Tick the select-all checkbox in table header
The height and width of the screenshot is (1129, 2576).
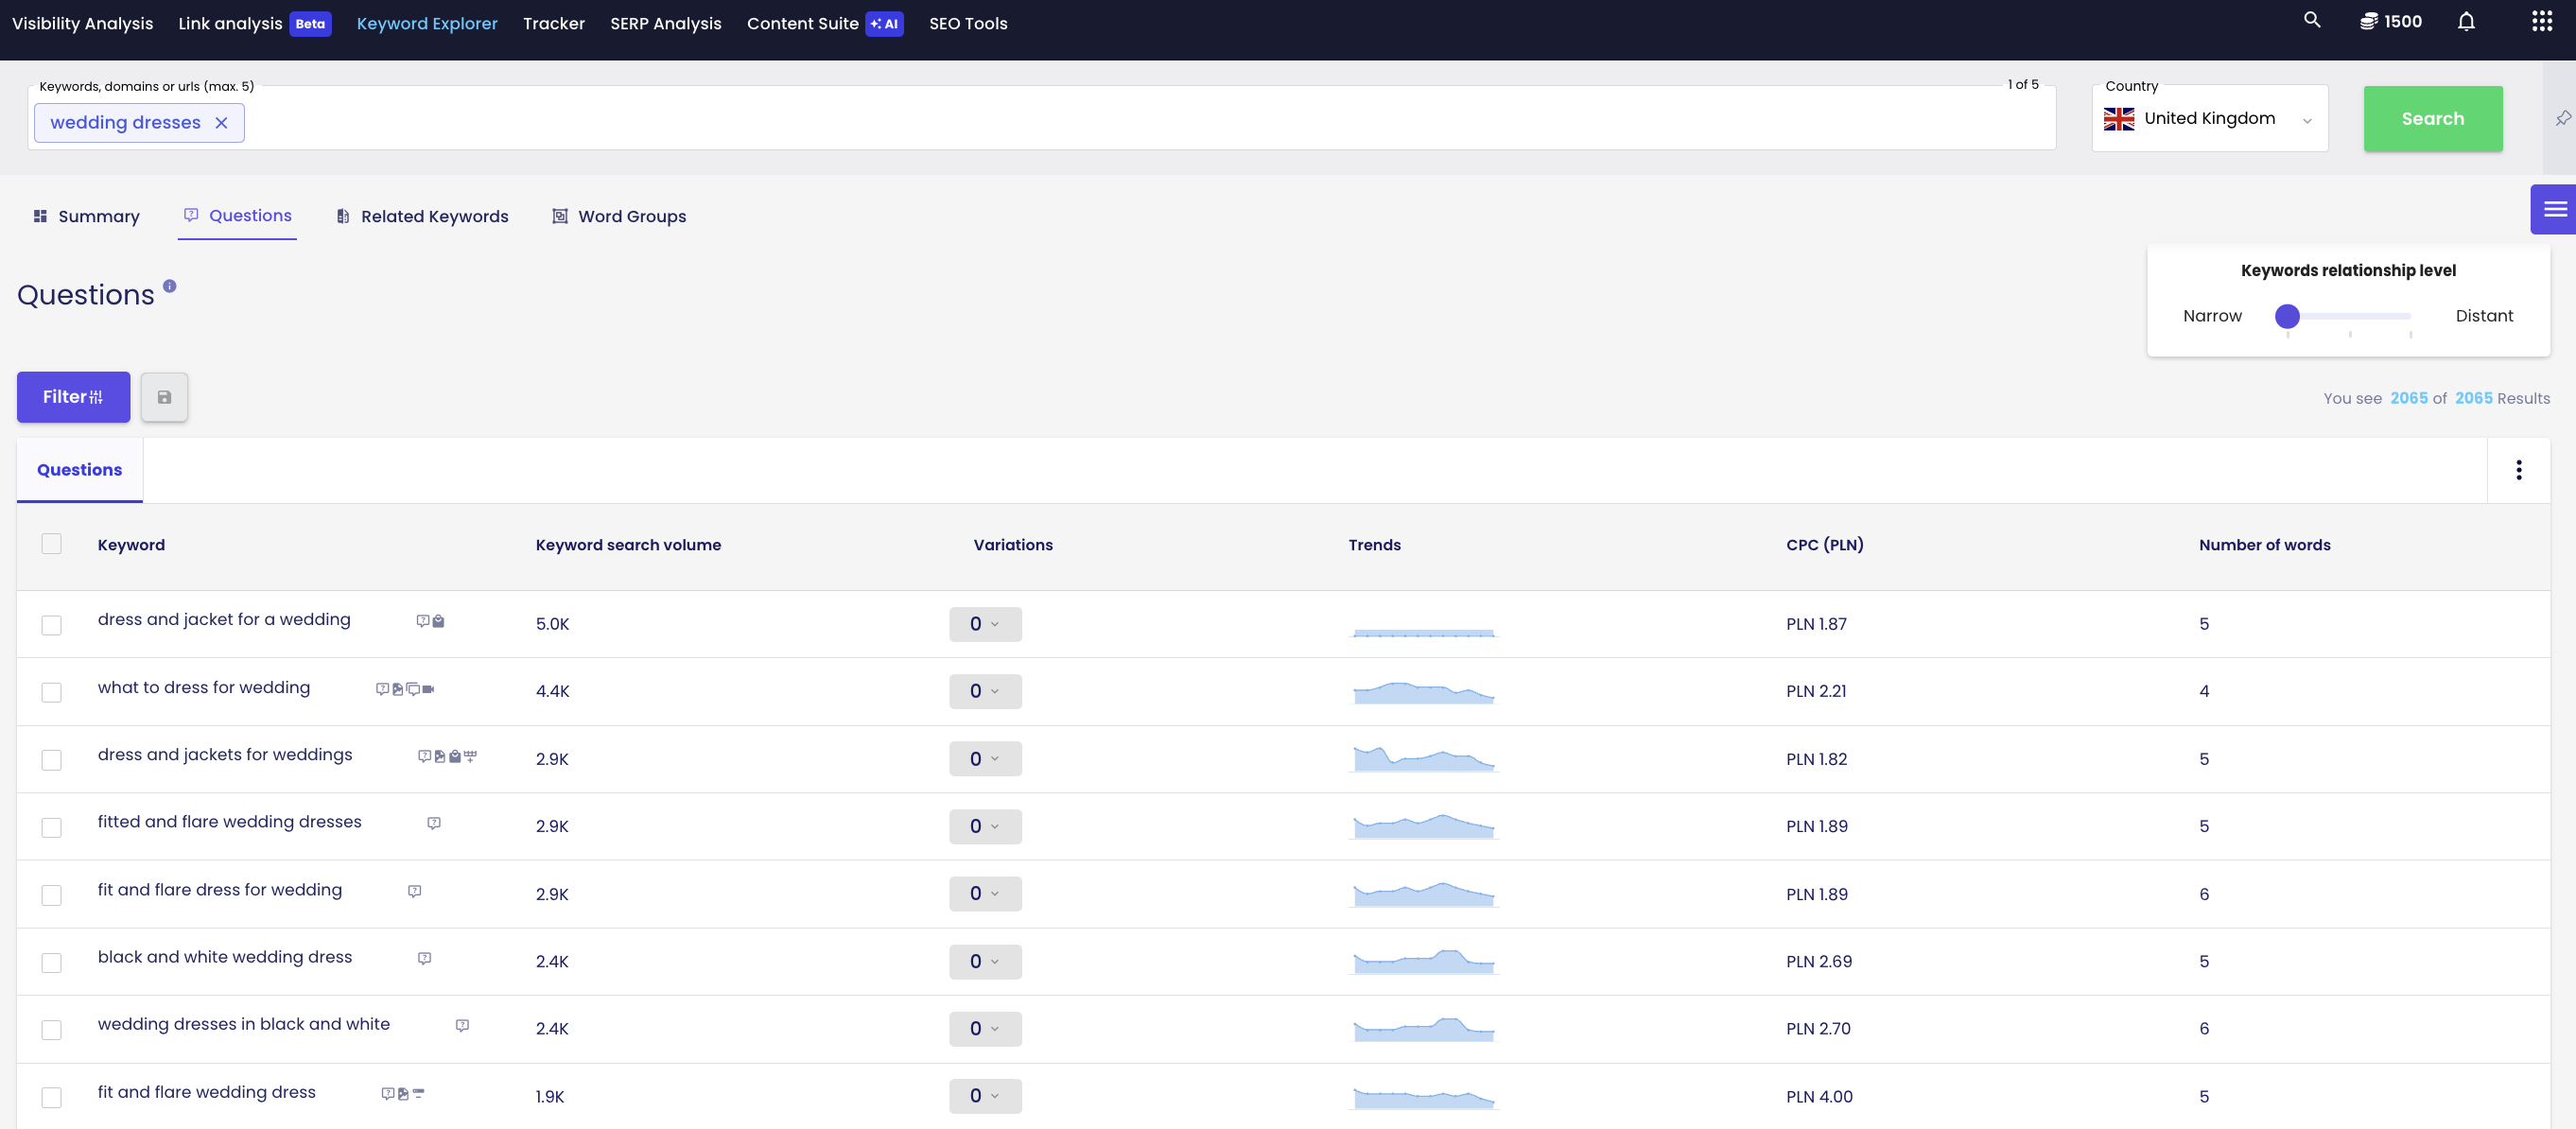click(52, 544)
